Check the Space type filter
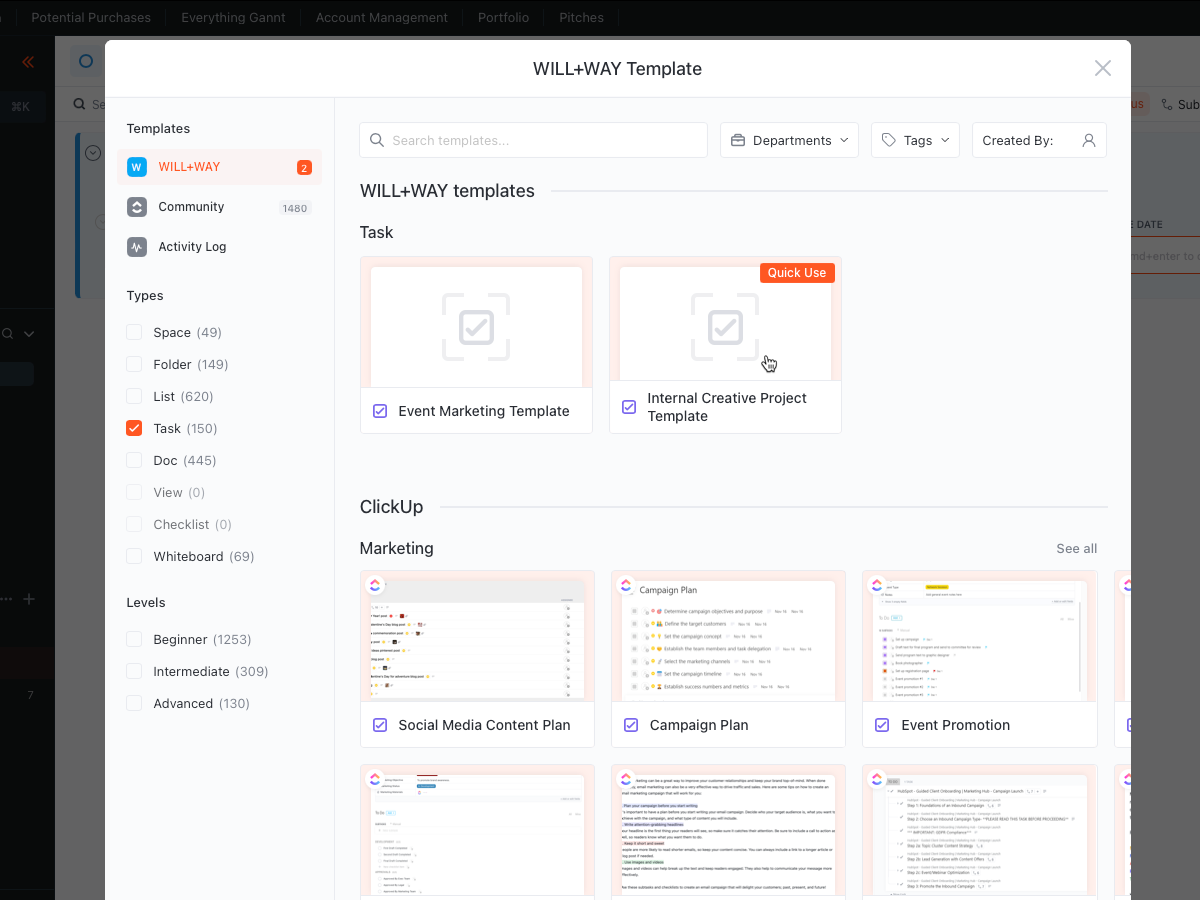This screenshot has height=900, width=1200. click(134, 332)
